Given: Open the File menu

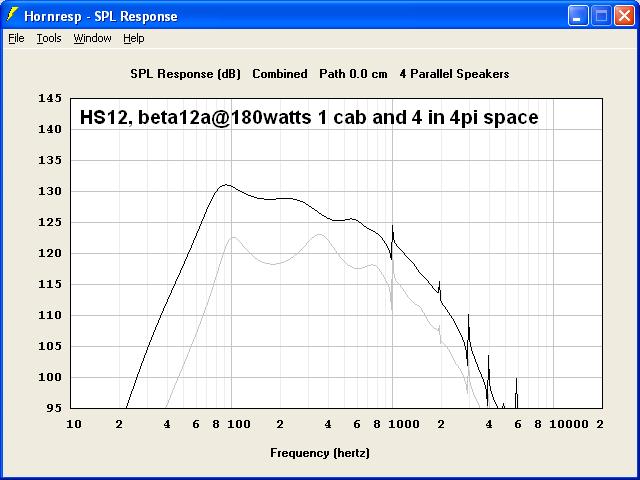Looking at the screenshot, I should tap(16, 38).
